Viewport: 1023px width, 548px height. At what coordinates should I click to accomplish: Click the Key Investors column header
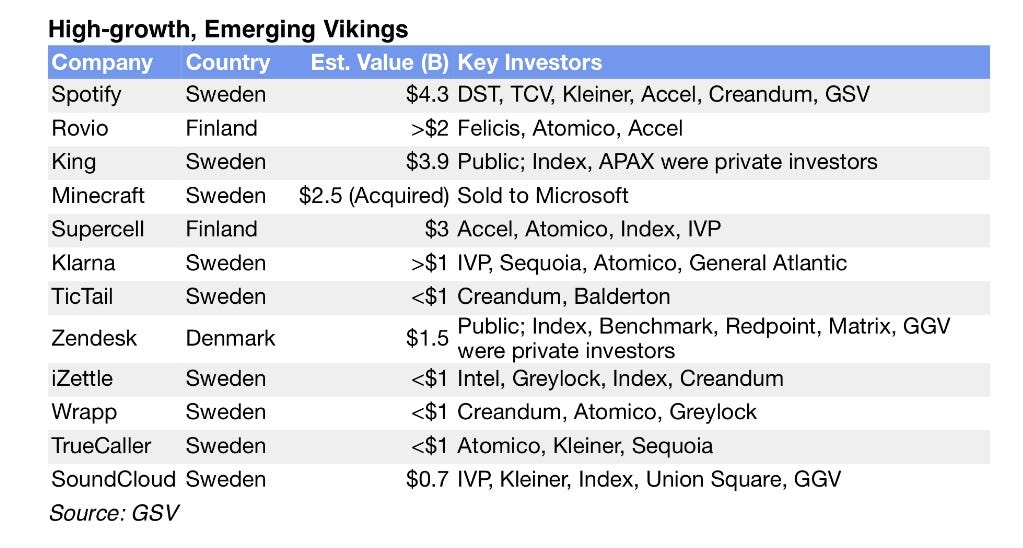tap(530, 62)
